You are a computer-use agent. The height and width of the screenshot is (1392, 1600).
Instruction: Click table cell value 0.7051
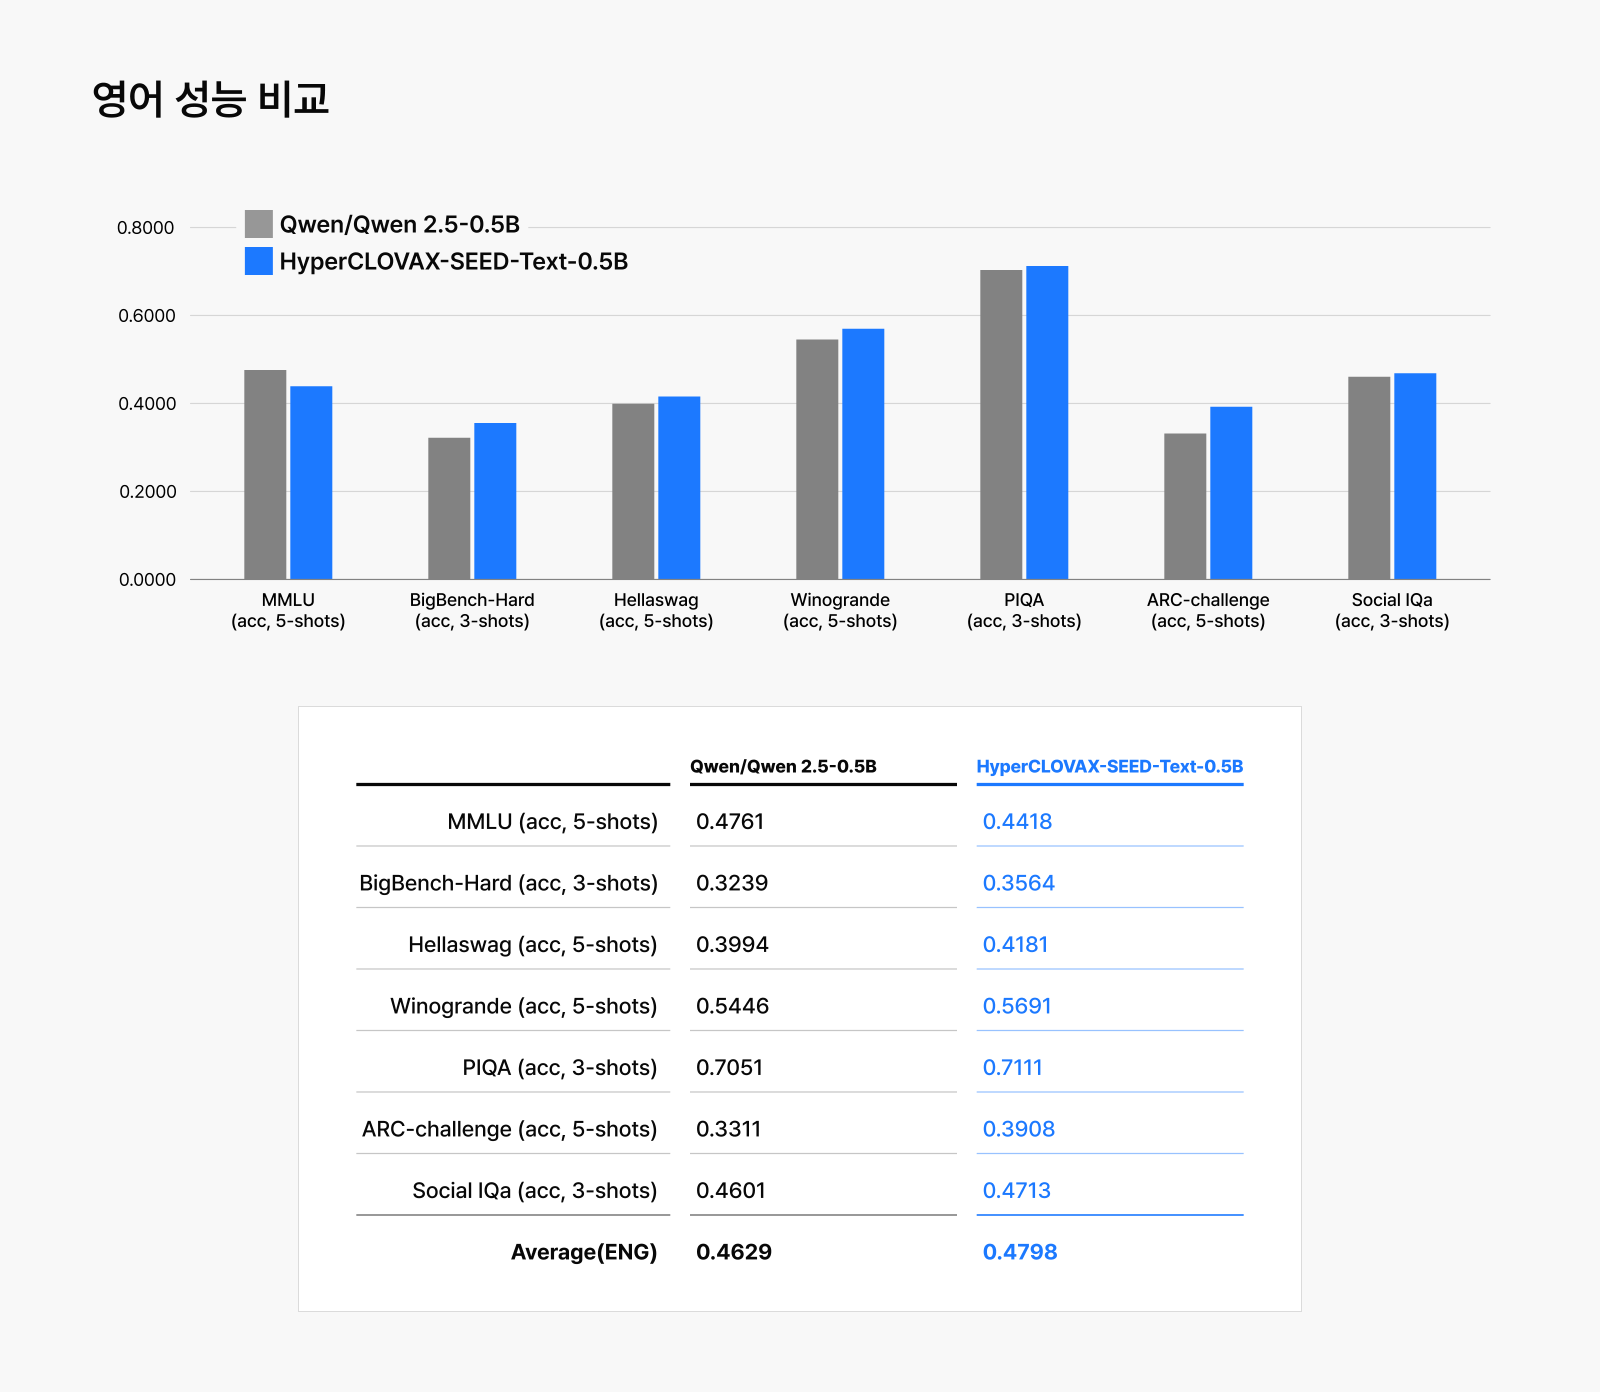(729, 1068)
